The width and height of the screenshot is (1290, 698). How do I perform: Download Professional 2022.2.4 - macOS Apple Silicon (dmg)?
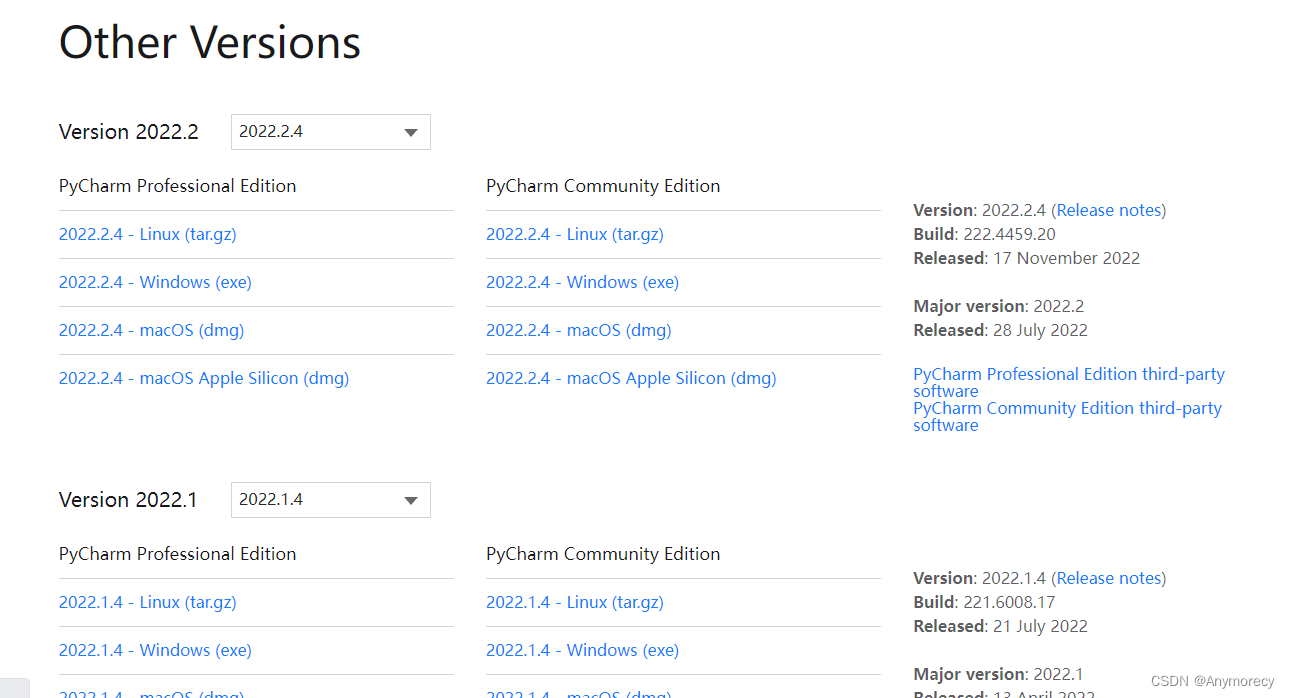coord(204,378)
